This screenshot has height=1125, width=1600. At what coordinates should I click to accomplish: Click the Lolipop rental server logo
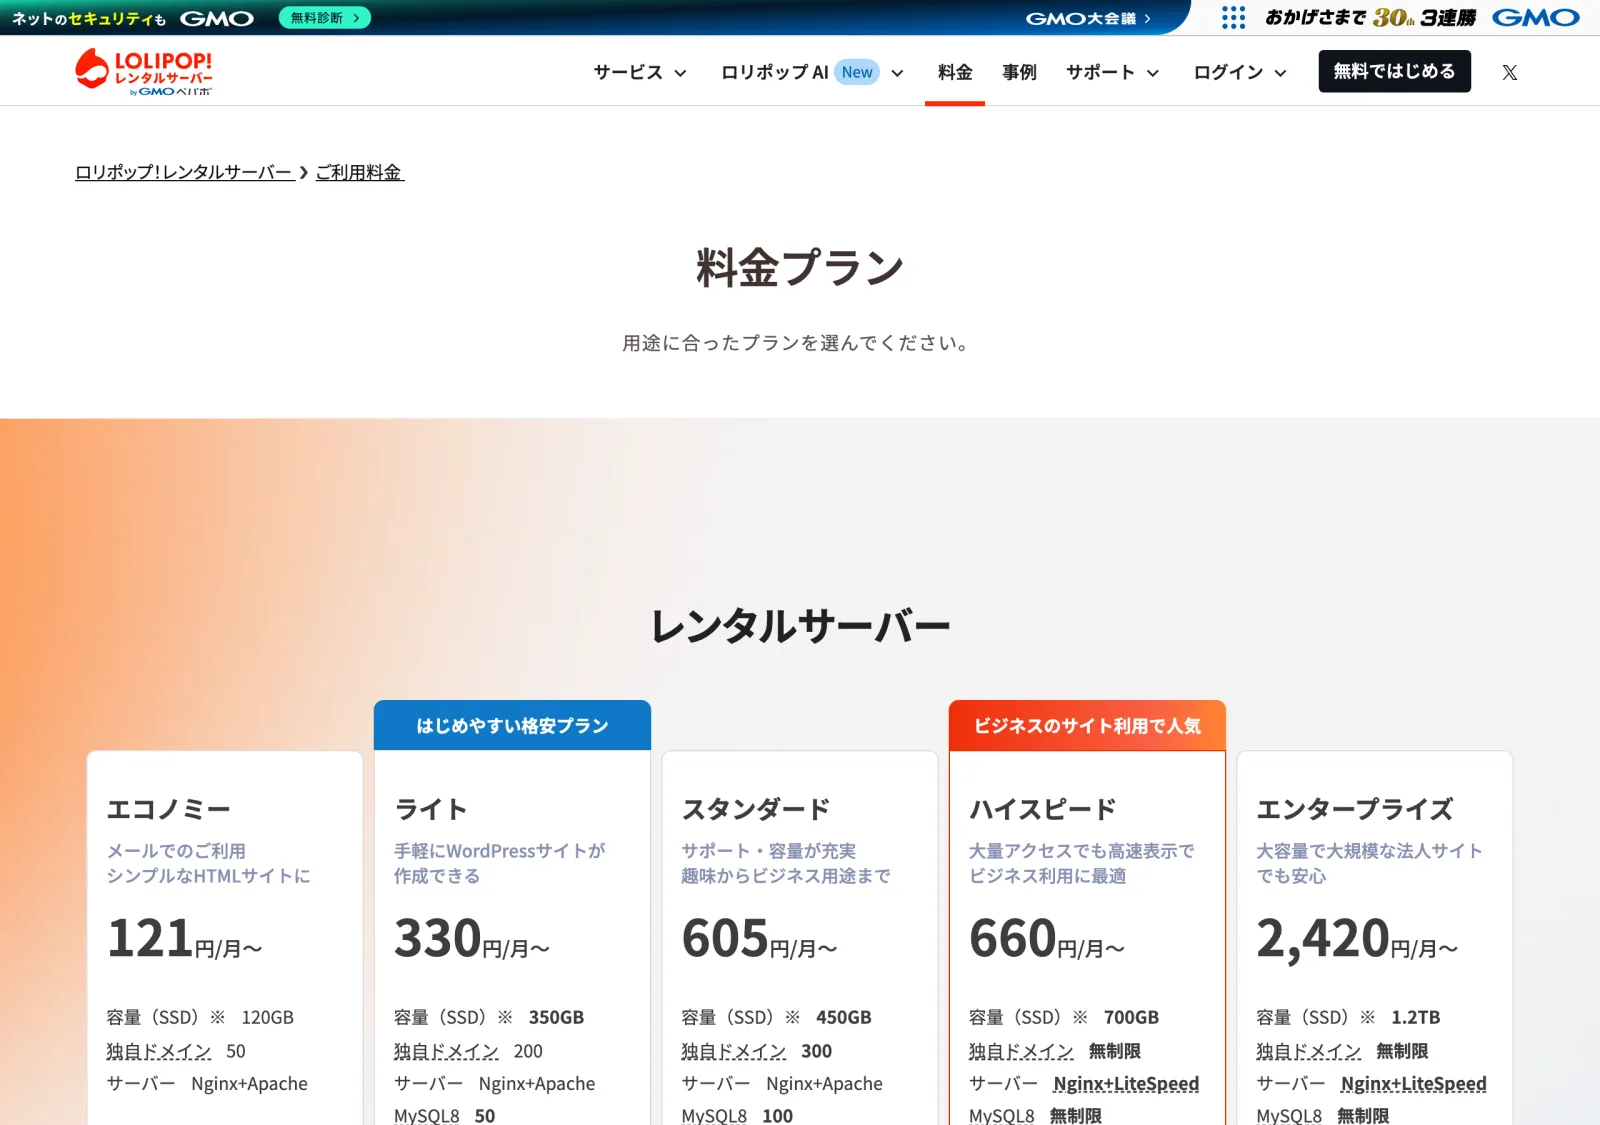point(144,72)
